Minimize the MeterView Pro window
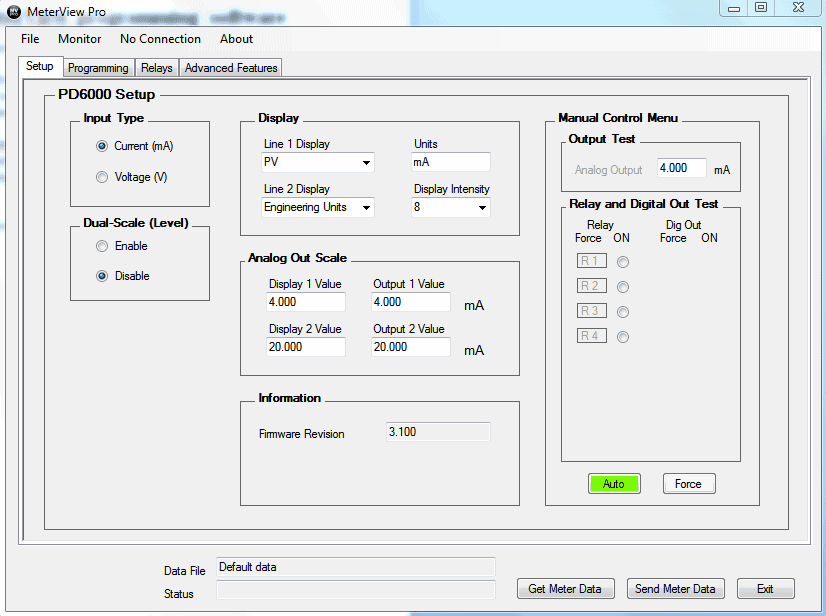The height and width of the screenshot is (616, 826). [x=734, y=8]
